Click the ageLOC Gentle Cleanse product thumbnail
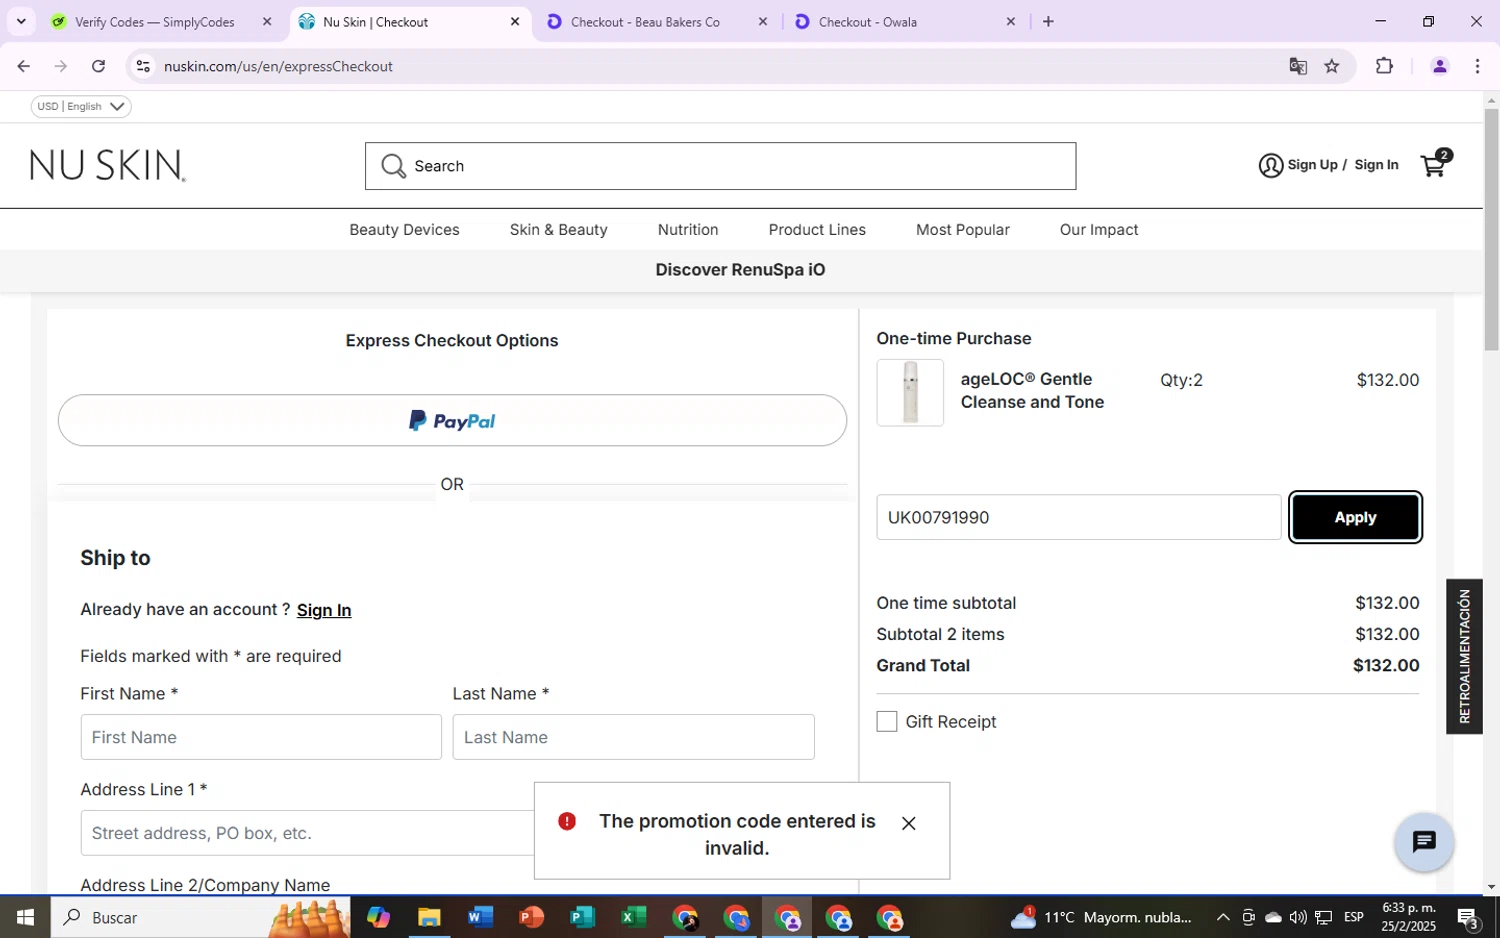Image resolution: width=1500 pixels, height=938 pixels. click(910, 393)
